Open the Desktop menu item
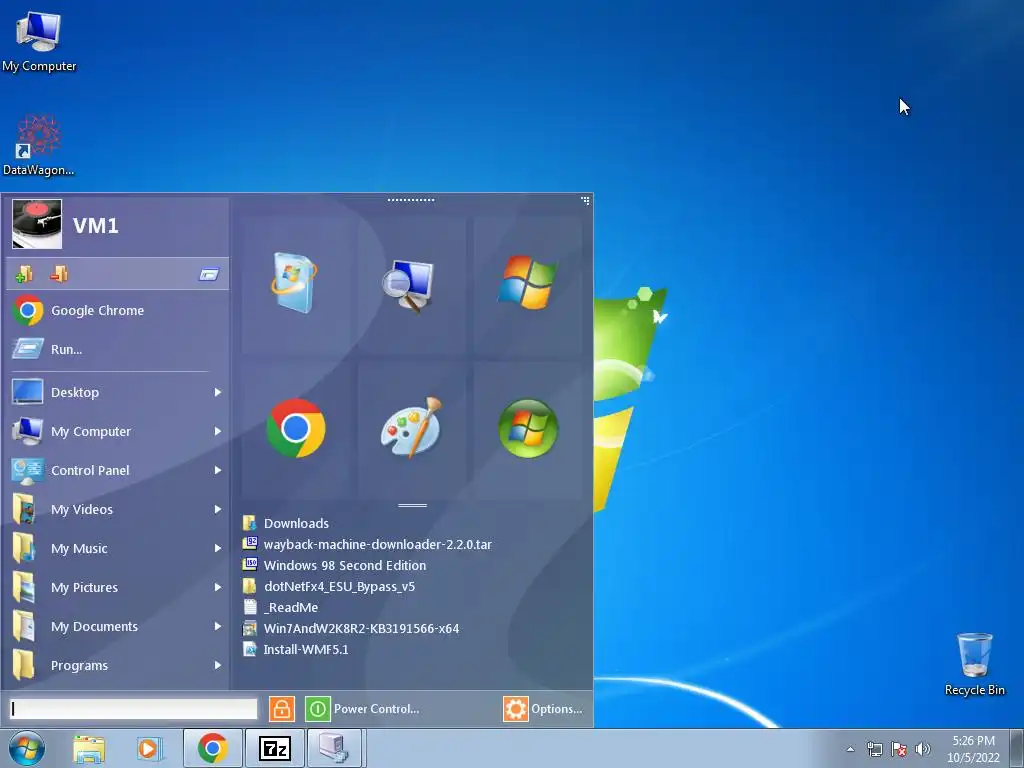 tap(75, 392)
